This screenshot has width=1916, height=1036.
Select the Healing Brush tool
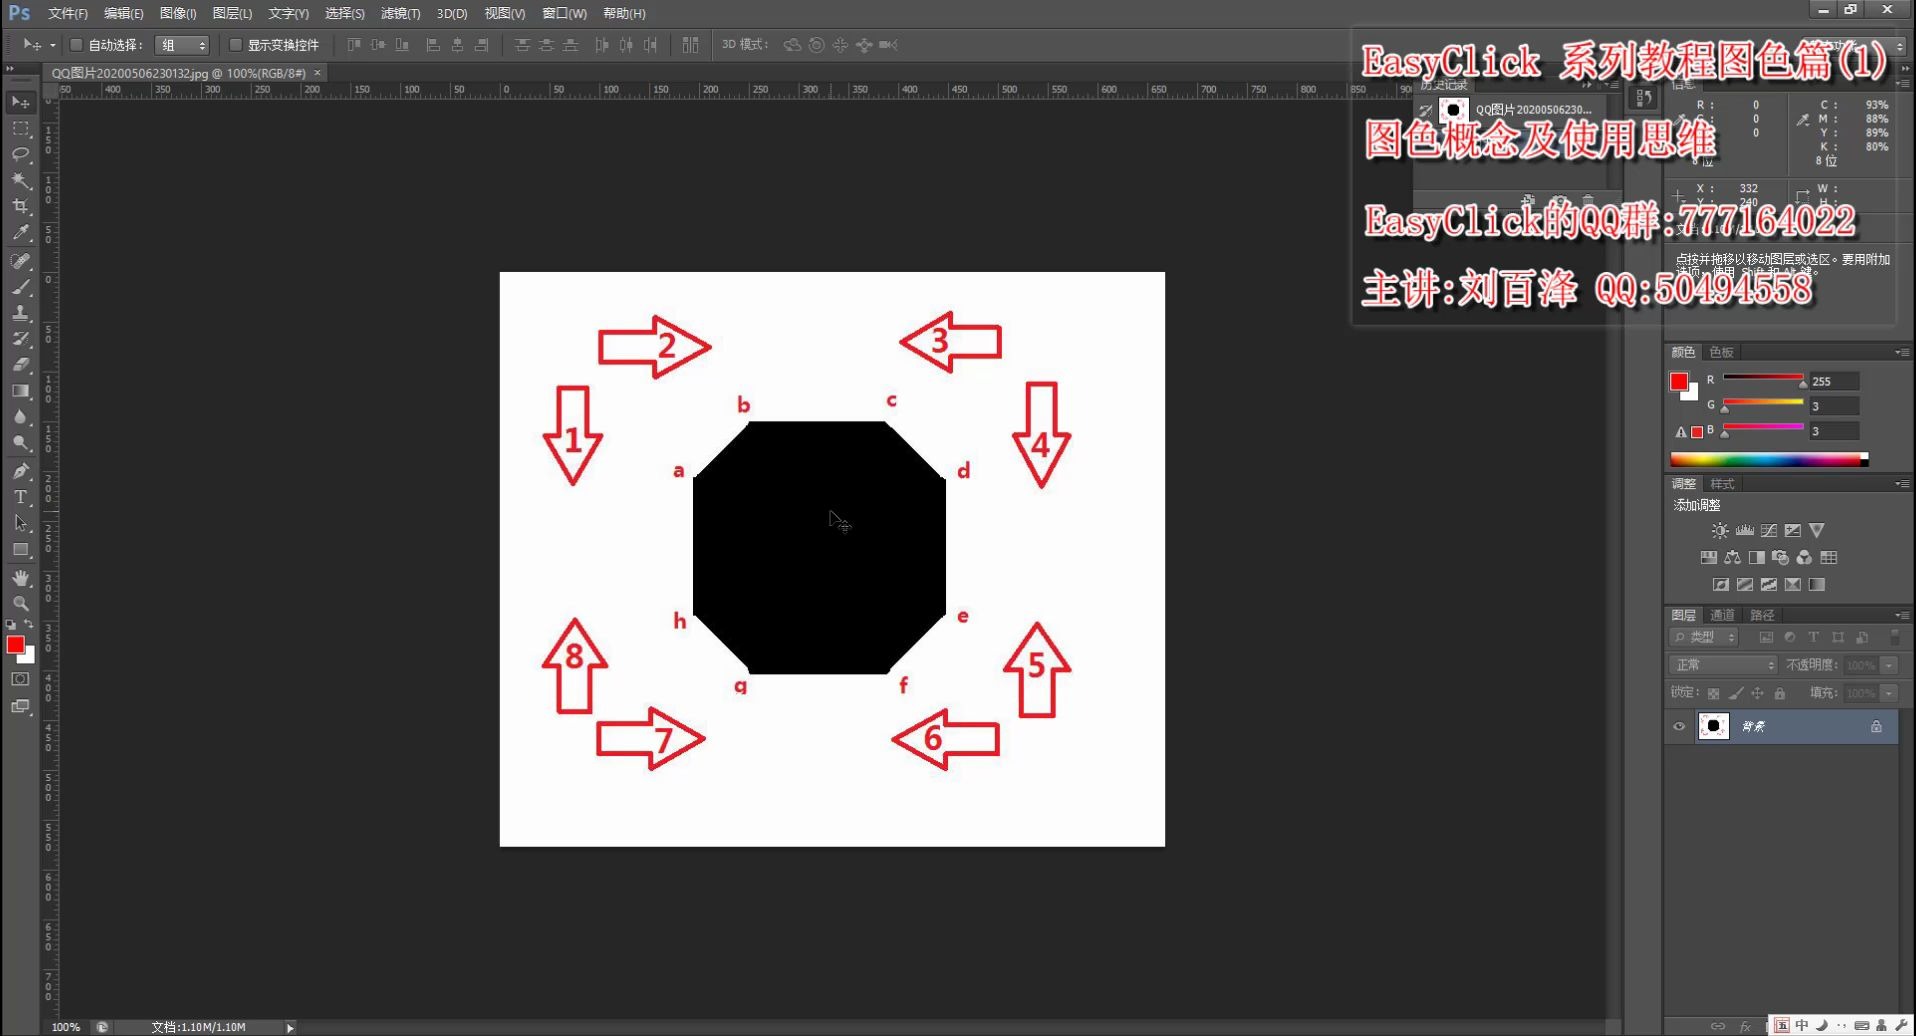tap(20, 261)
